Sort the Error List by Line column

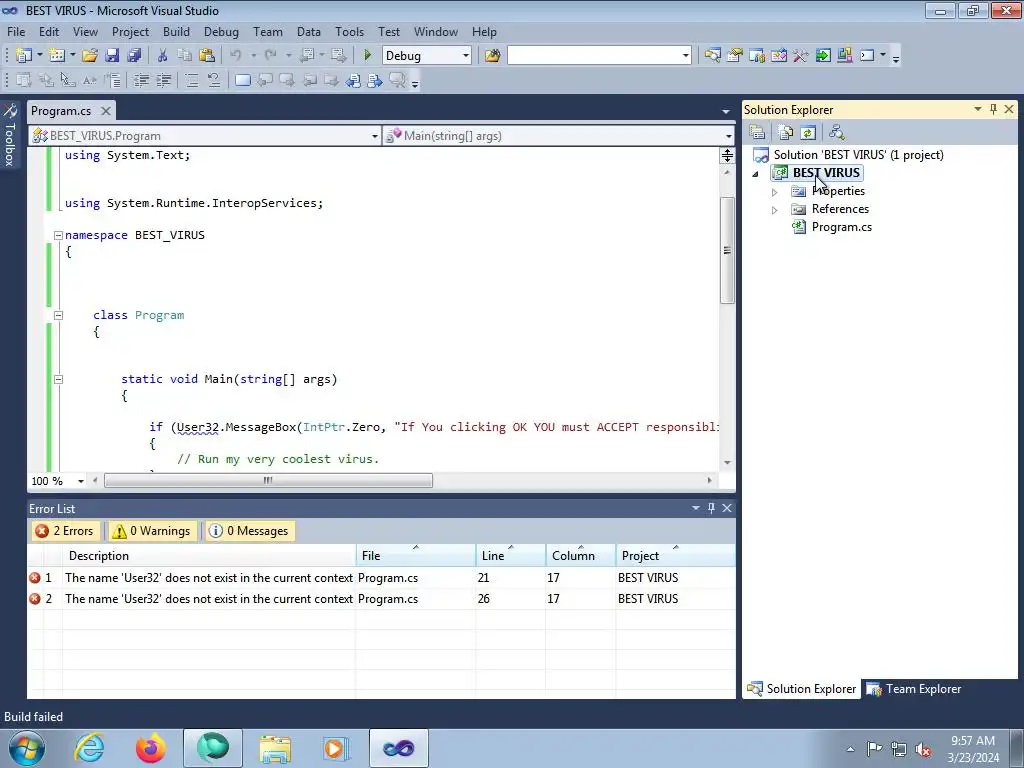pyautogui.click(x=511, y=556)
